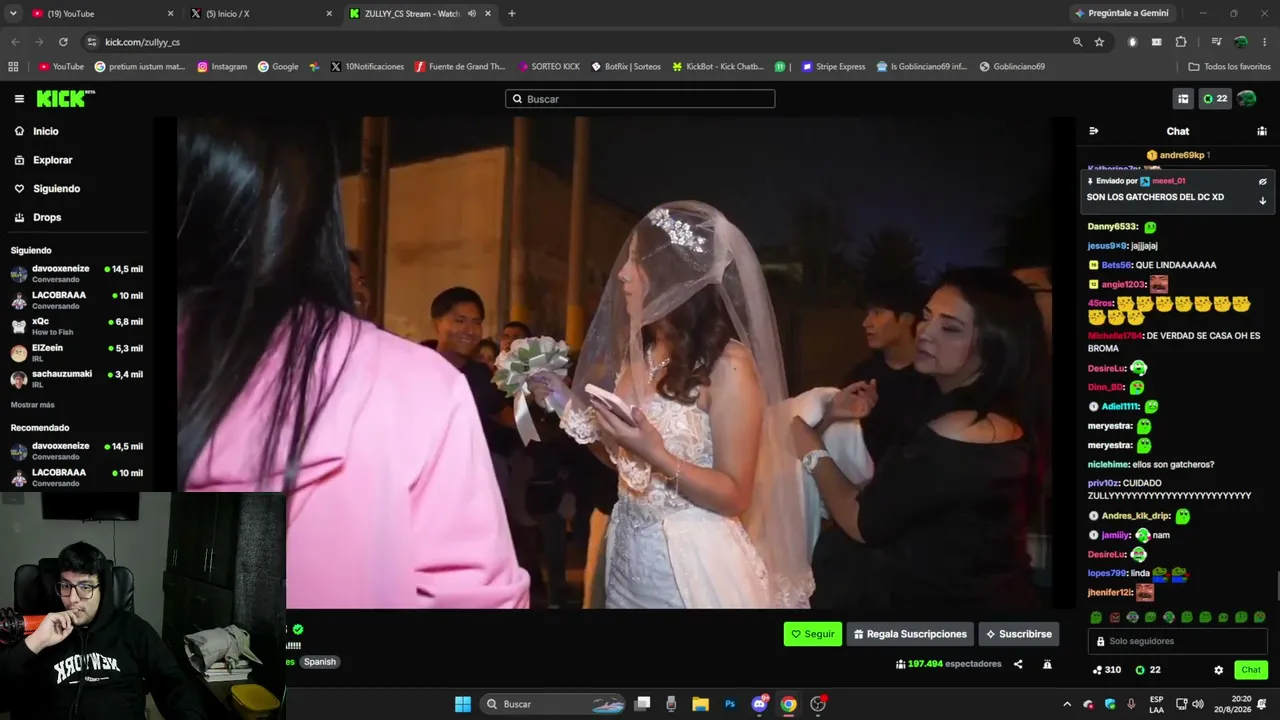Click the Windows taskbar search box
This screenshot has height=720, width=1280.
[554, 704]
